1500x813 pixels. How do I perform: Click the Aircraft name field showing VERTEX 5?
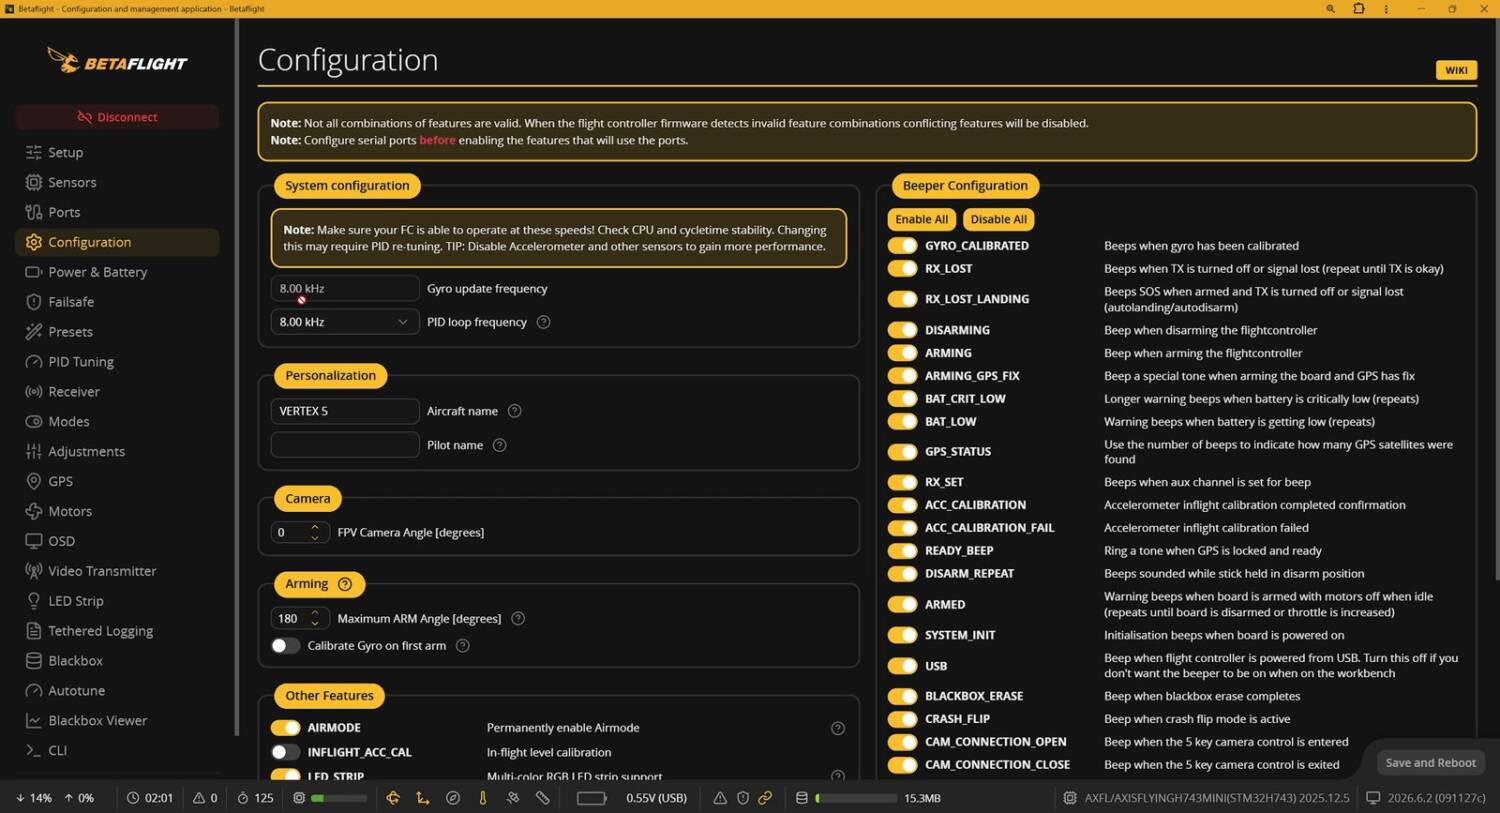click(345, 411)
